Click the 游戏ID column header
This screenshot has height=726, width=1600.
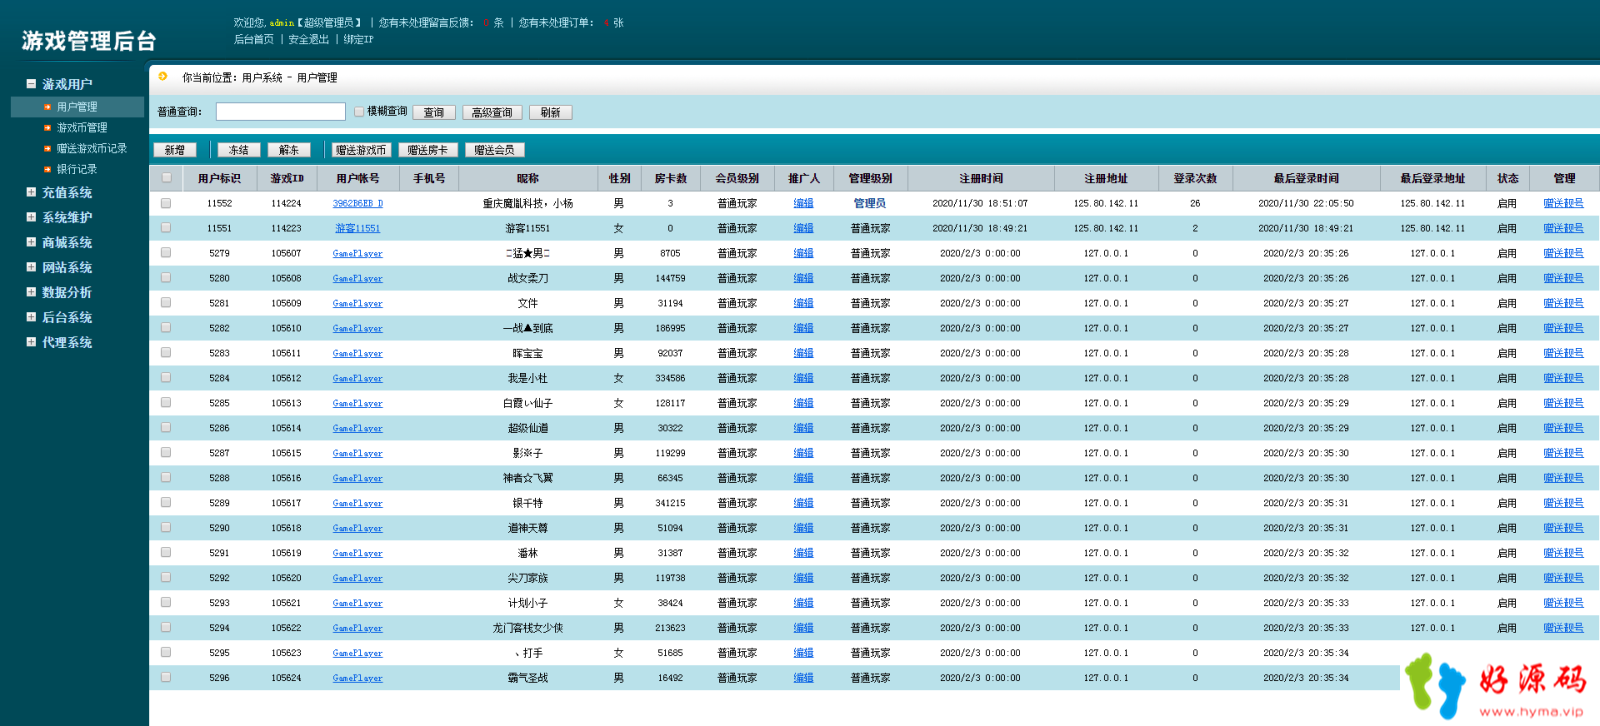[x=287, y=178]
